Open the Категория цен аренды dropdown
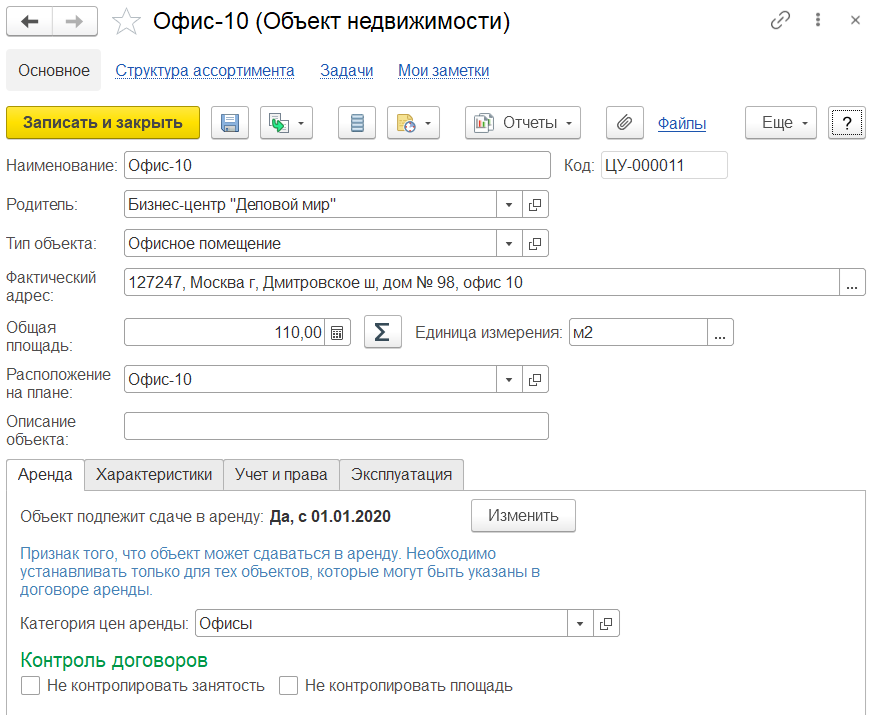The height and width of the screenshot is (715, 869). [580, 624]
